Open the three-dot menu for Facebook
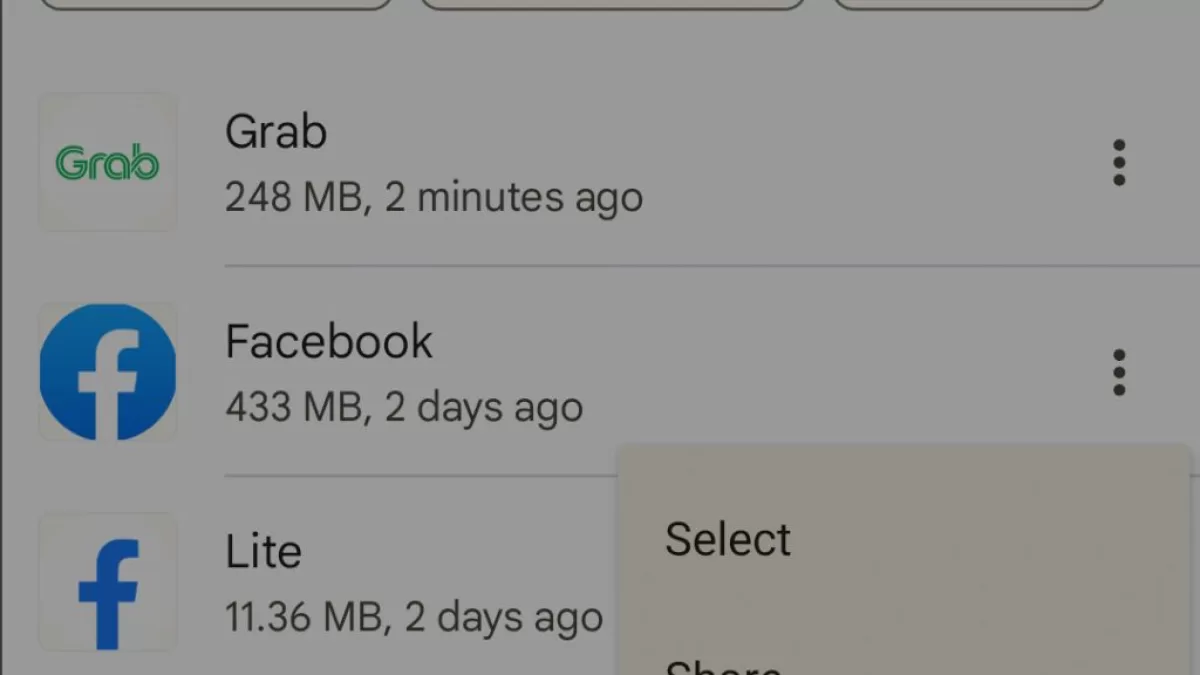 click(x=1119, y=372)
